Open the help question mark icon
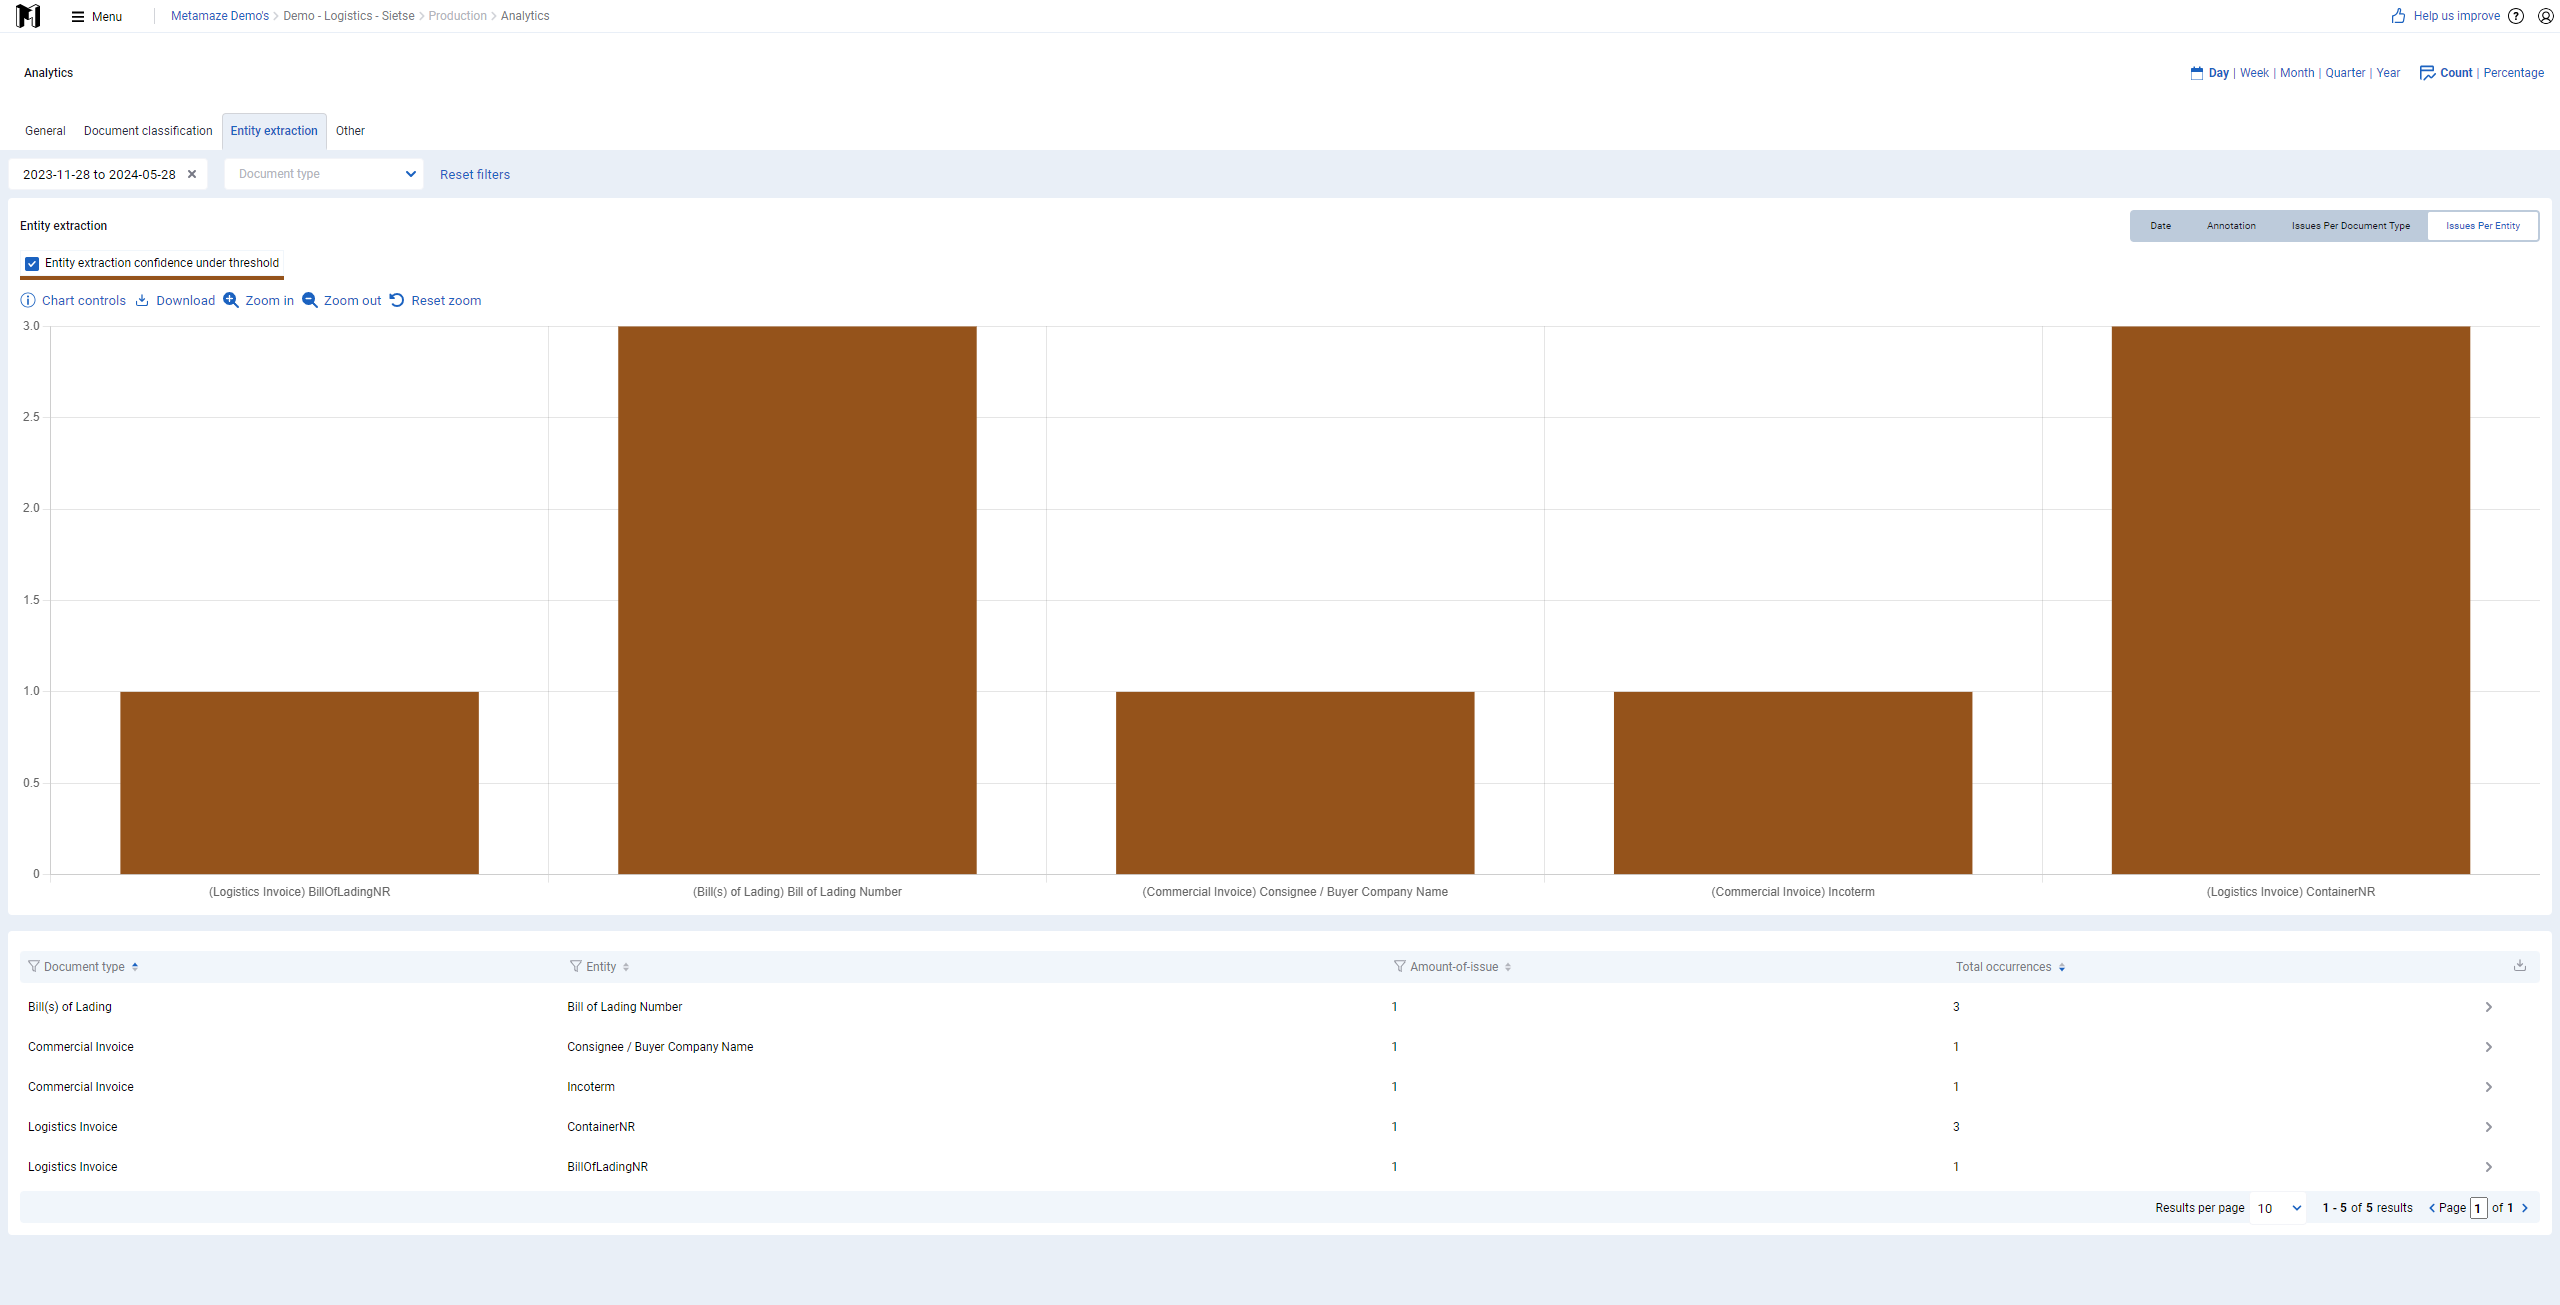 (2516, 16)
